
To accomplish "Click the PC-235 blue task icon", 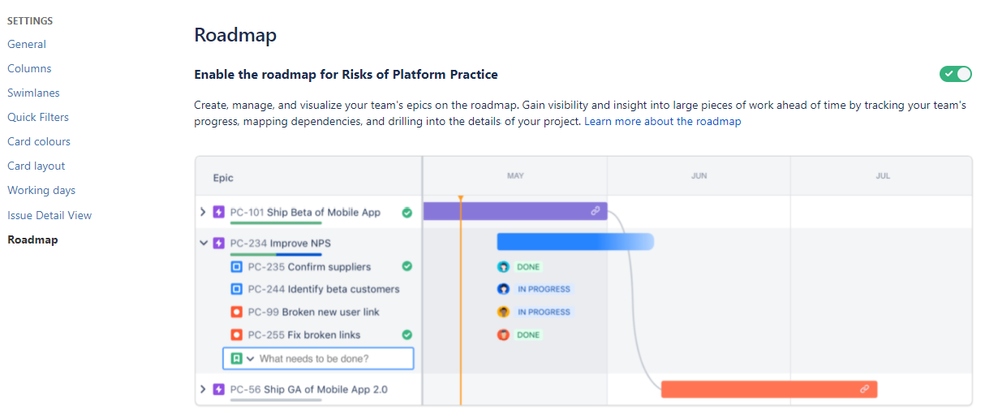I will [237, 267].
